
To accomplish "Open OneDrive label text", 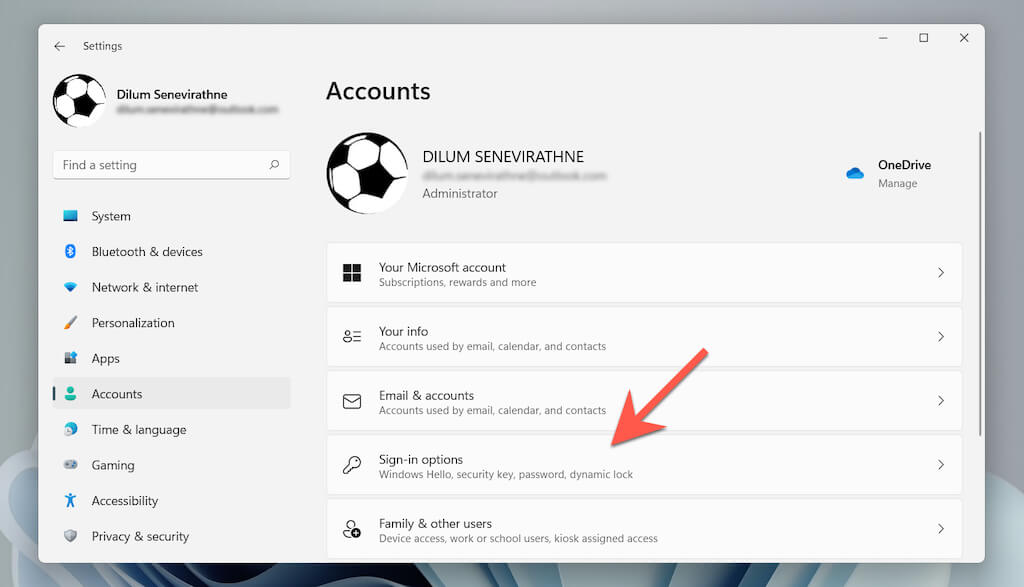I will (x=904, y=165).
